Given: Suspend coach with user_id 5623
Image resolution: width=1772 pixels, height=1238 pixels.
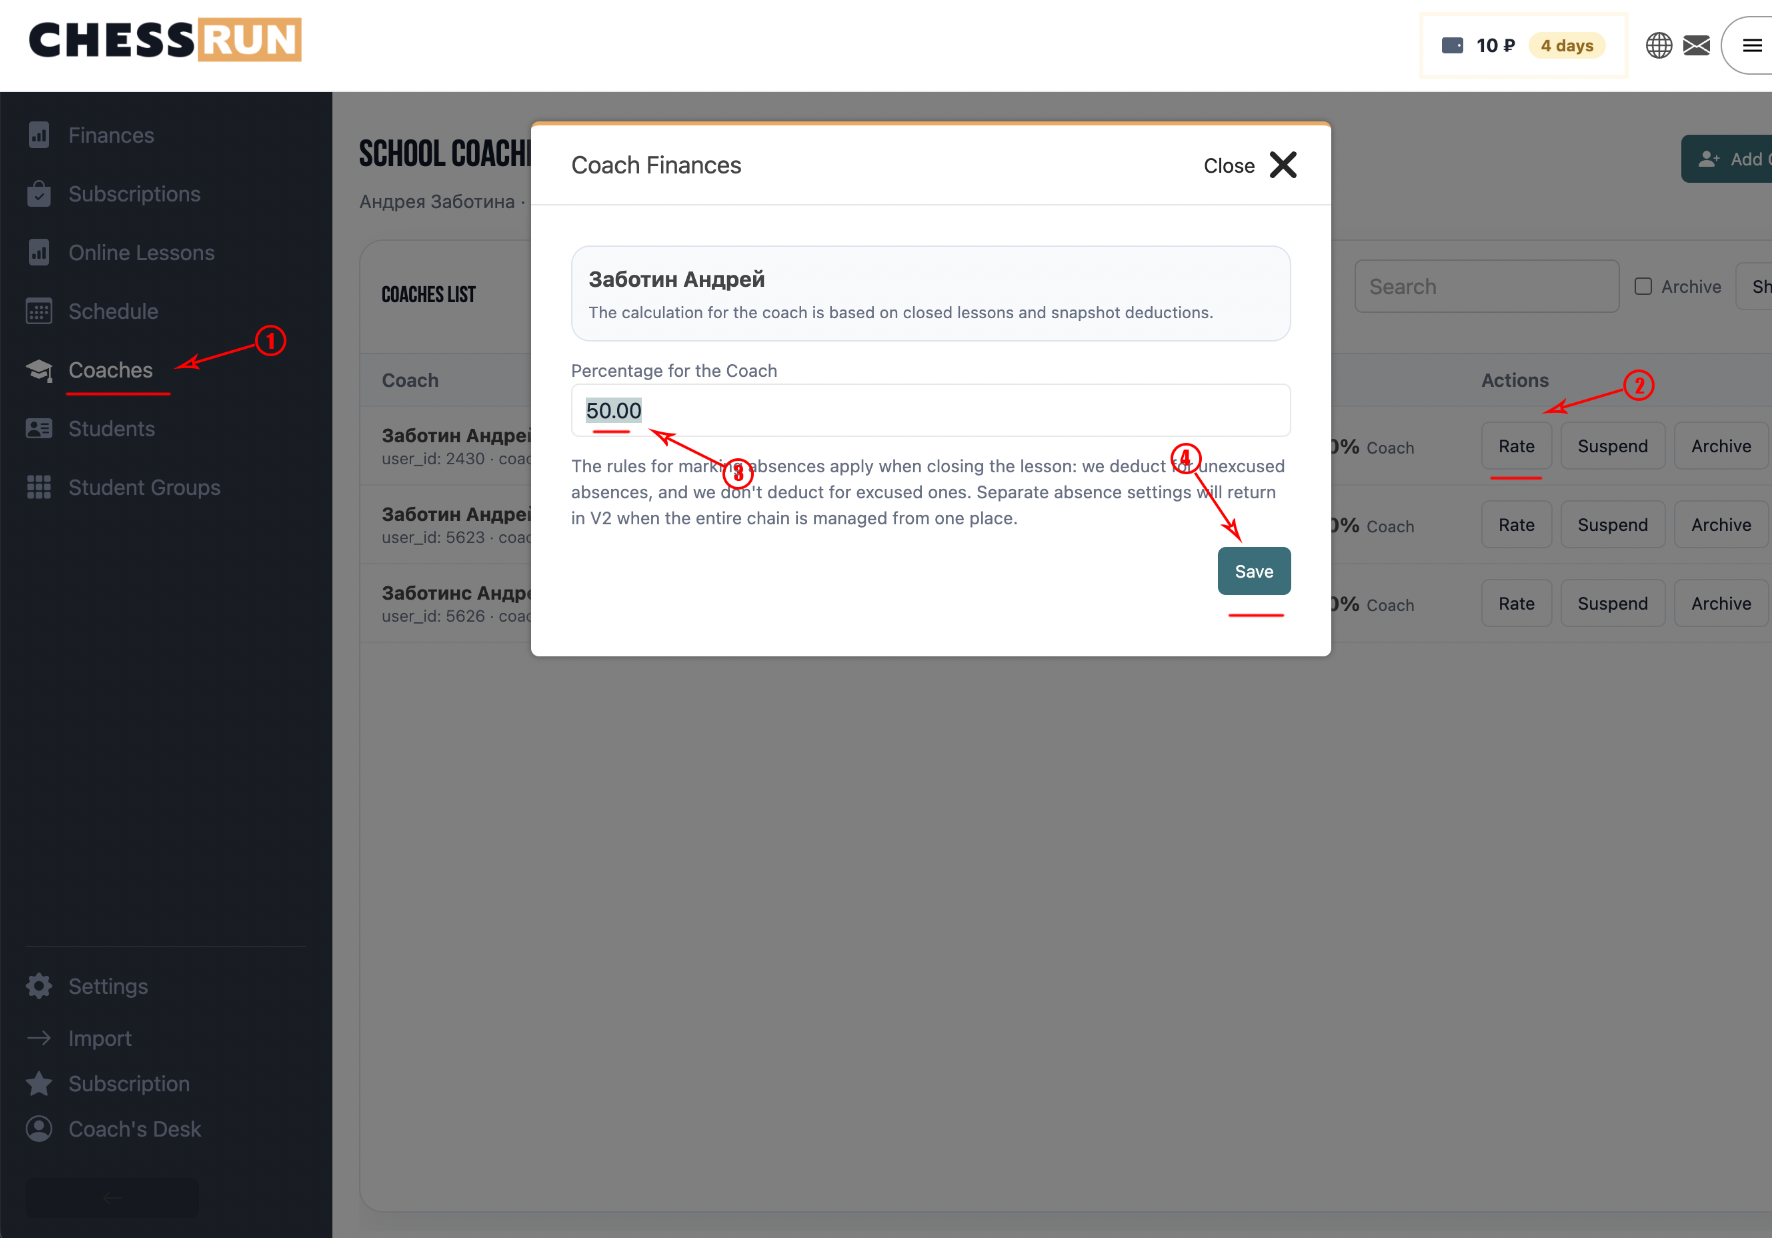Looking at the screenshot, I should pyautogui.click(x=1612, y=525).
